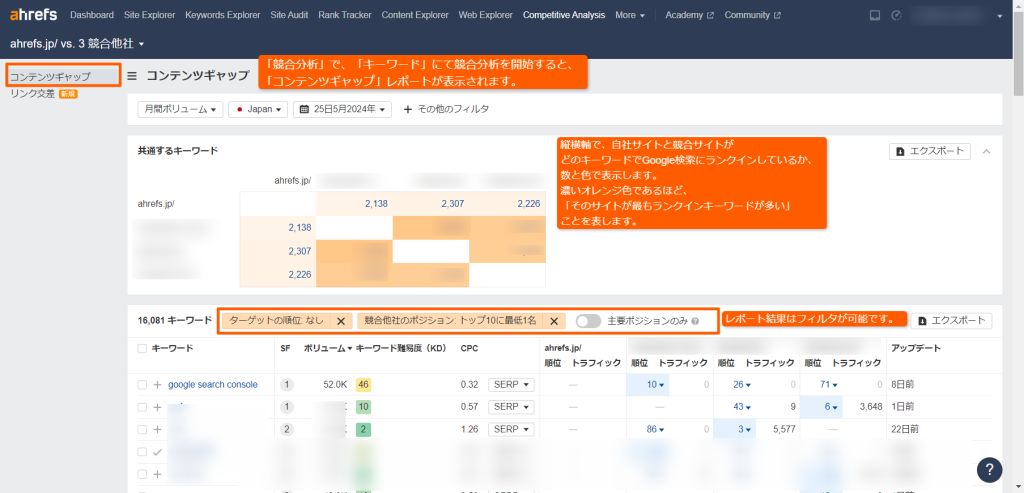Click external link icon next to Academy
Screen dimensions: 1024x493
click(x=710, y=15)
